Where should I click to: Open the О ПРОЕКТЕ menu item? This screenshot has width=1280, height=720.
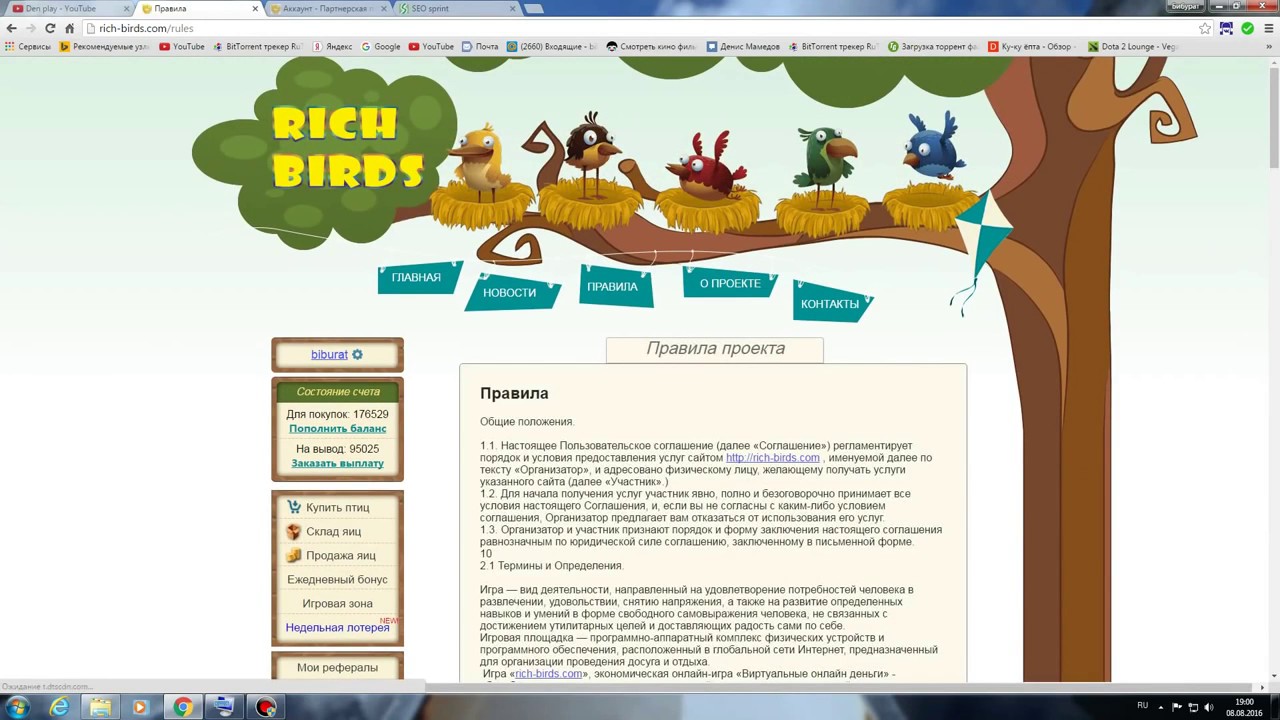coord(730,283)
